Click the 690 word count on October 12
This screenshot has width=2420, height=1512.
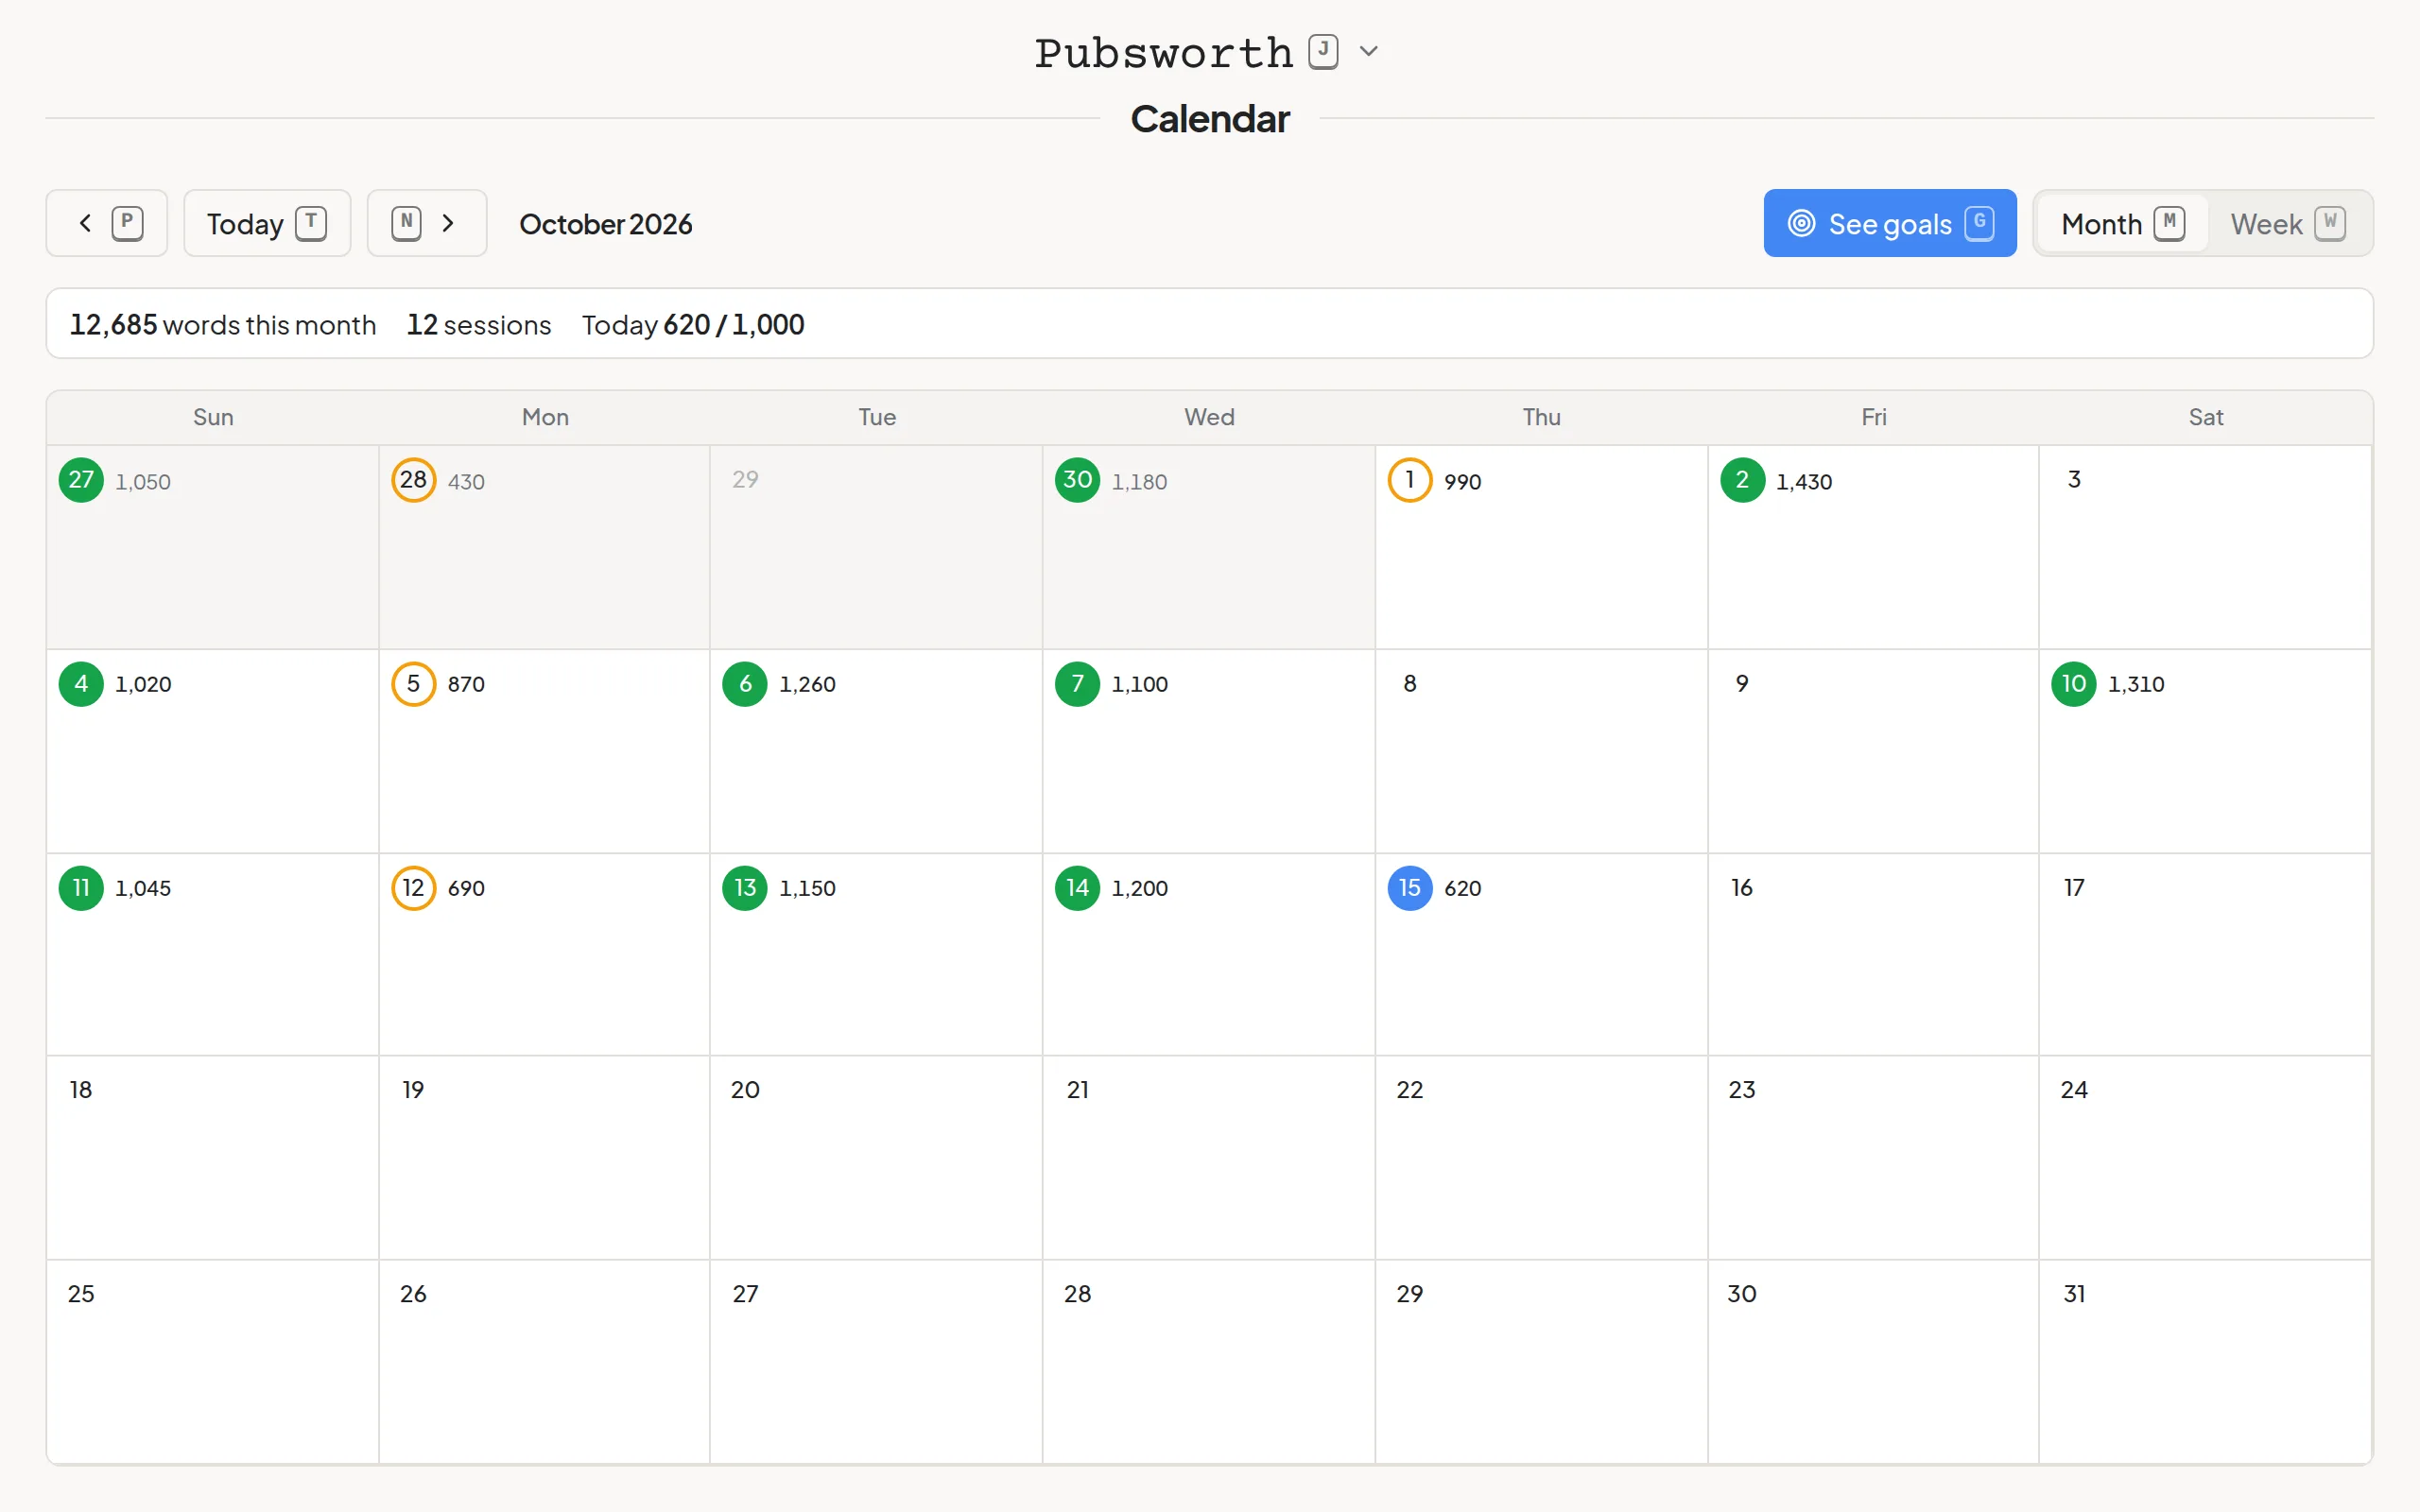point(466,888)
